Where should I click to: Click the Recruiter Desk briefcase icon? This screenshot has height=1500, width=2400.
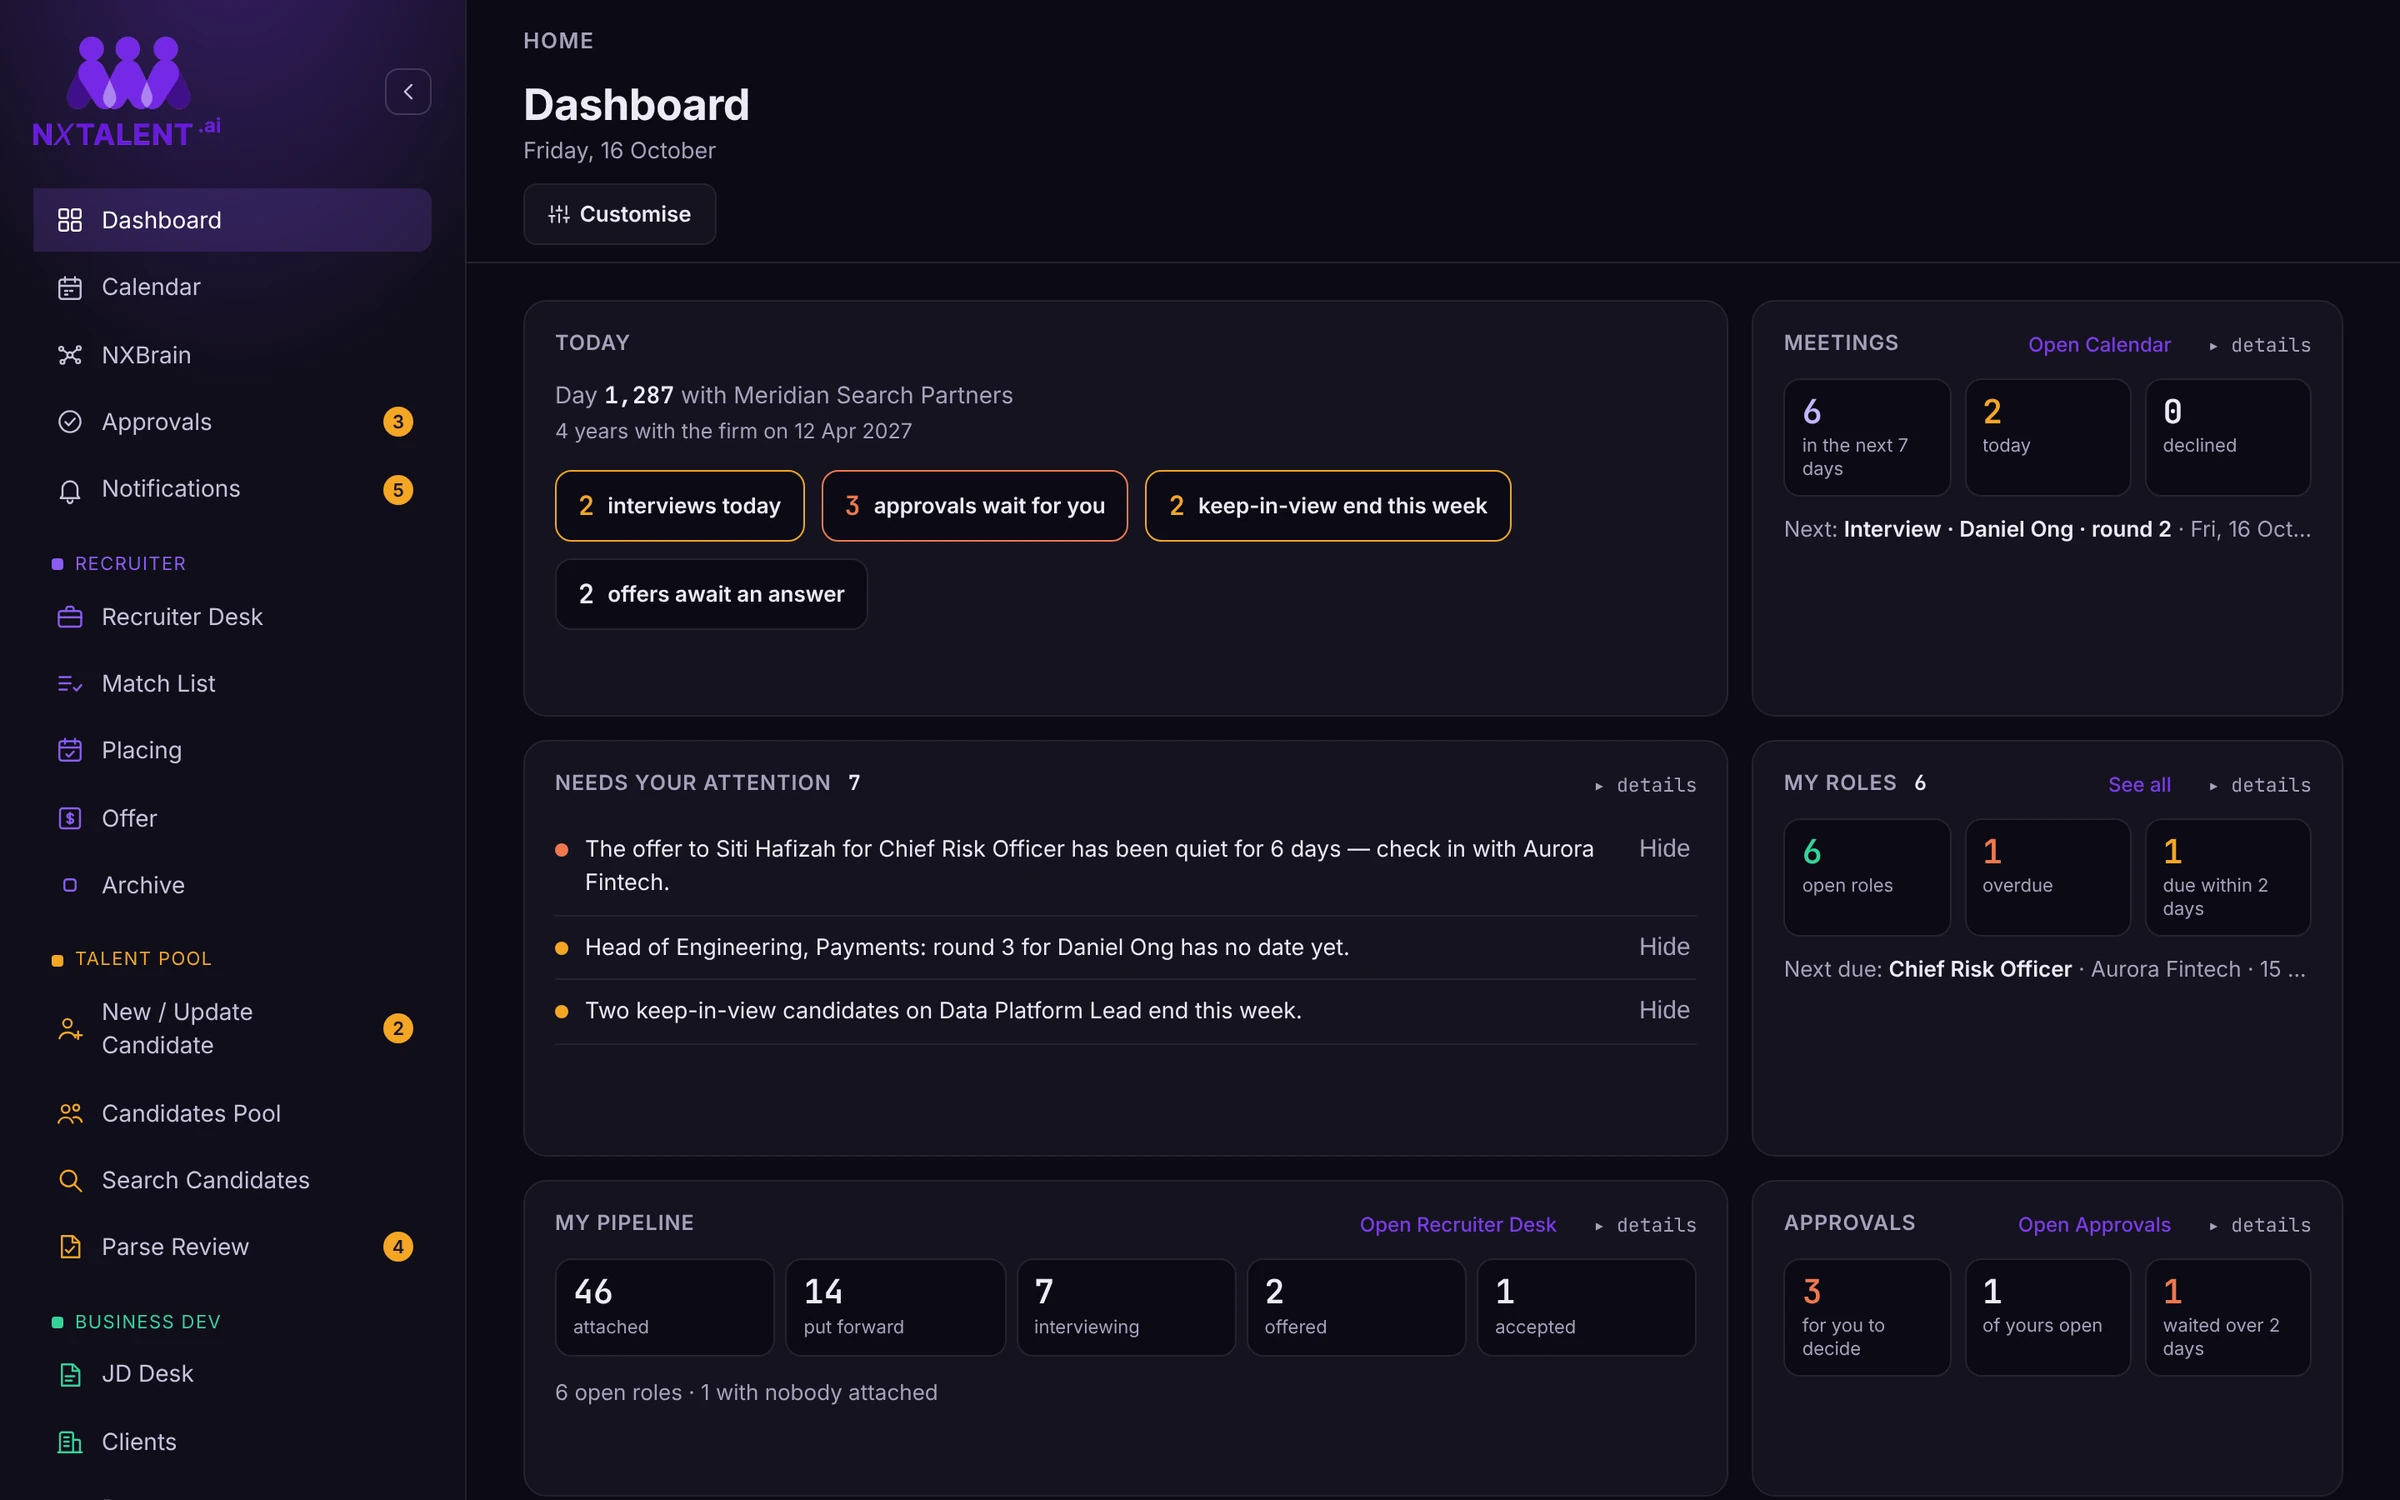pyautogui.click(x=70, y=617)
